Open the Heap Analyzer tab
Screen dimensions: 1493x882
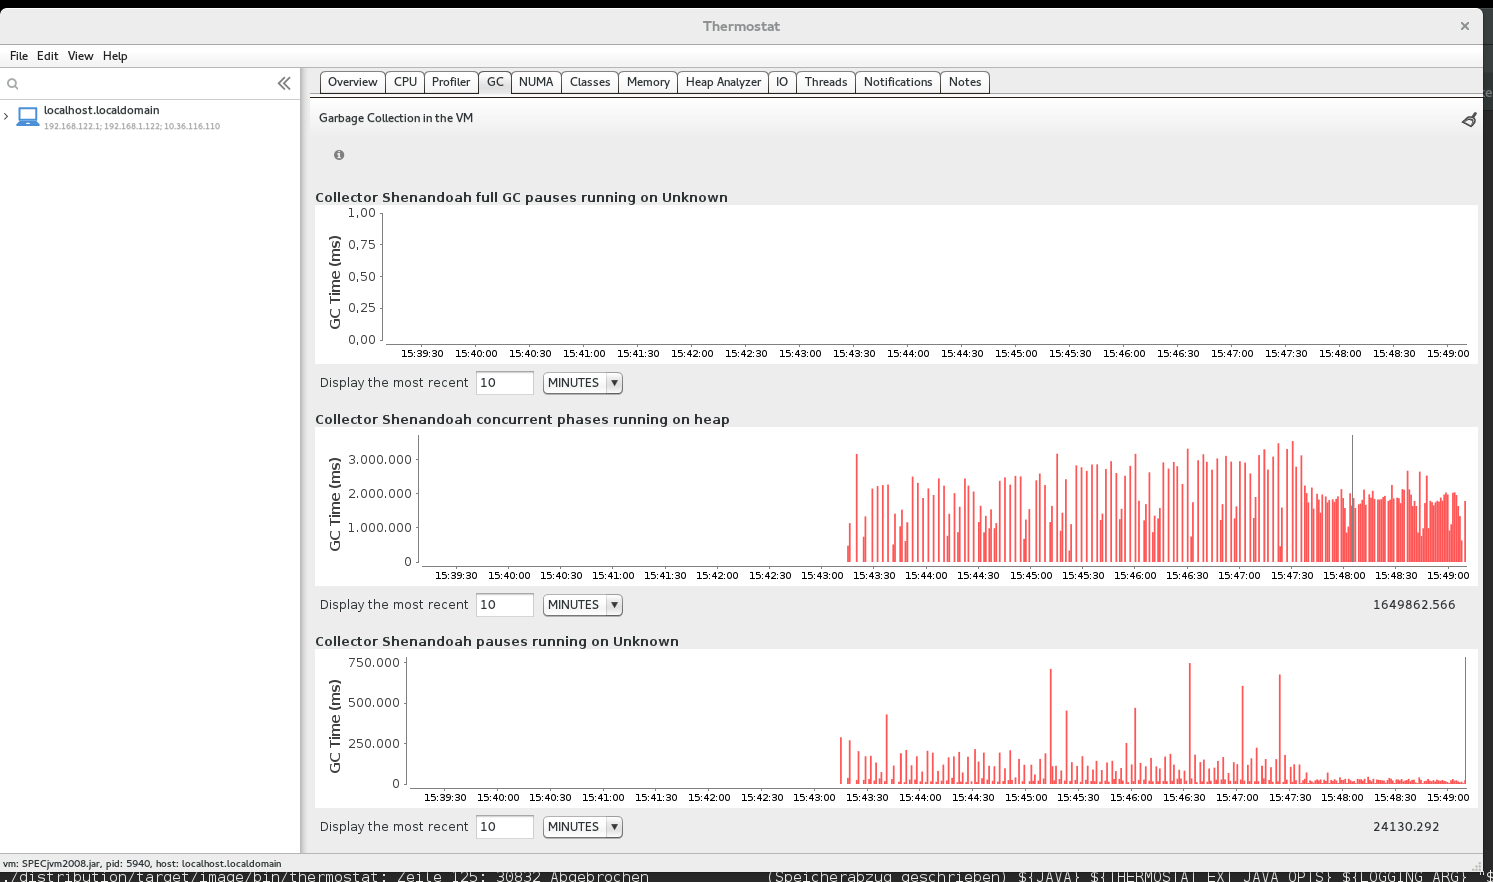[723, 82]
